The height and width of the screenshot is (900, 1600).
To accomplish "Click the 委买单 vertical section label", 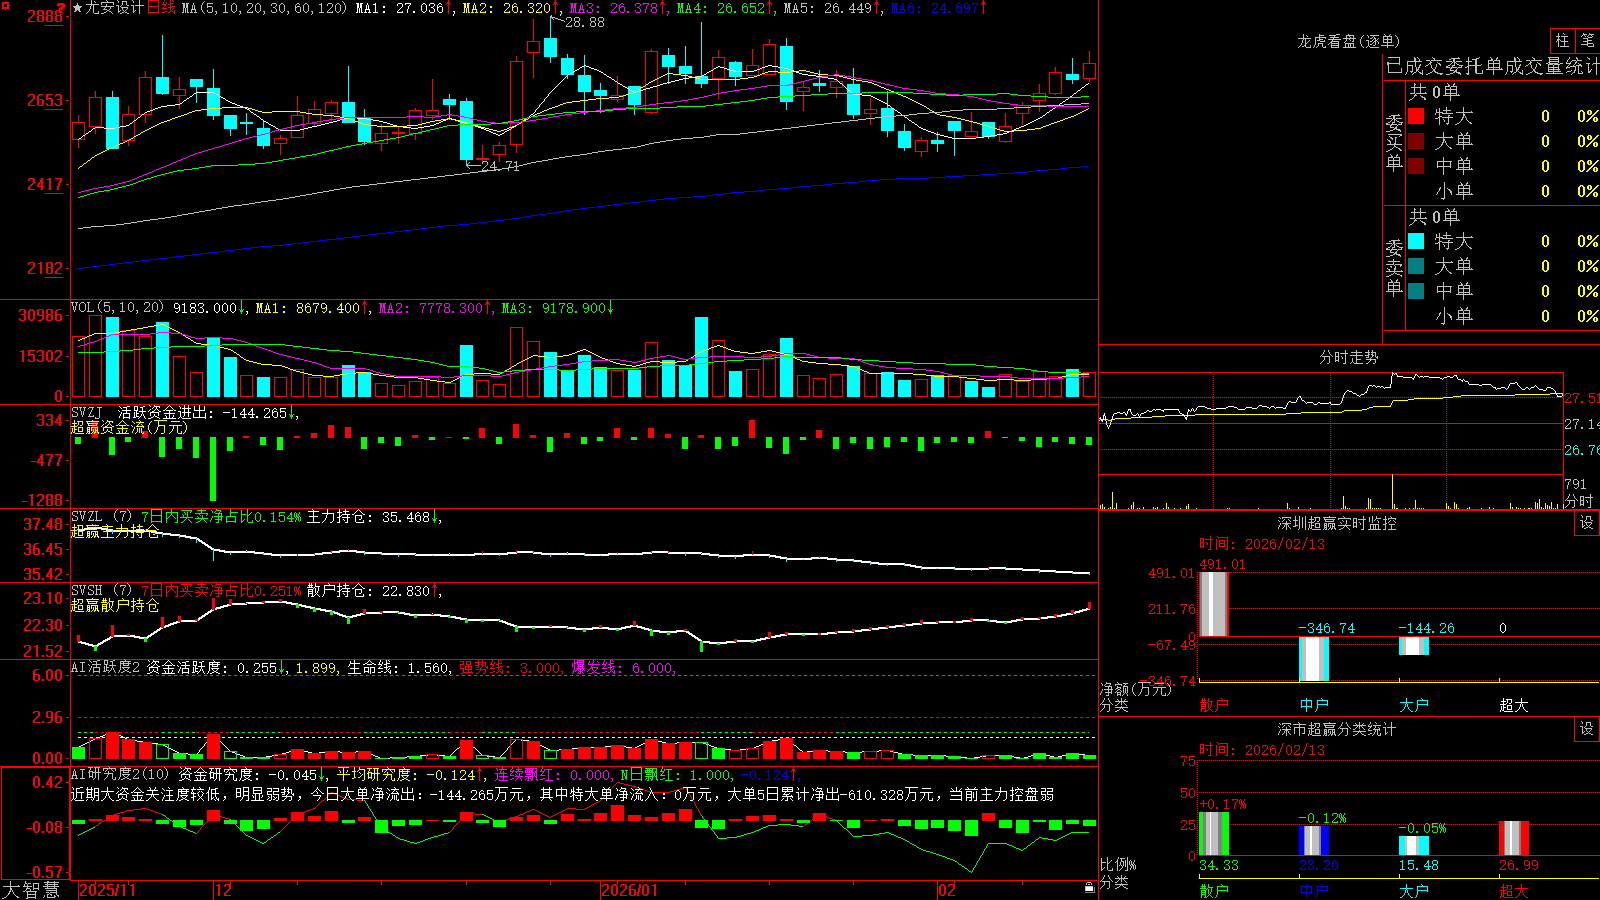I will 1394,142.
